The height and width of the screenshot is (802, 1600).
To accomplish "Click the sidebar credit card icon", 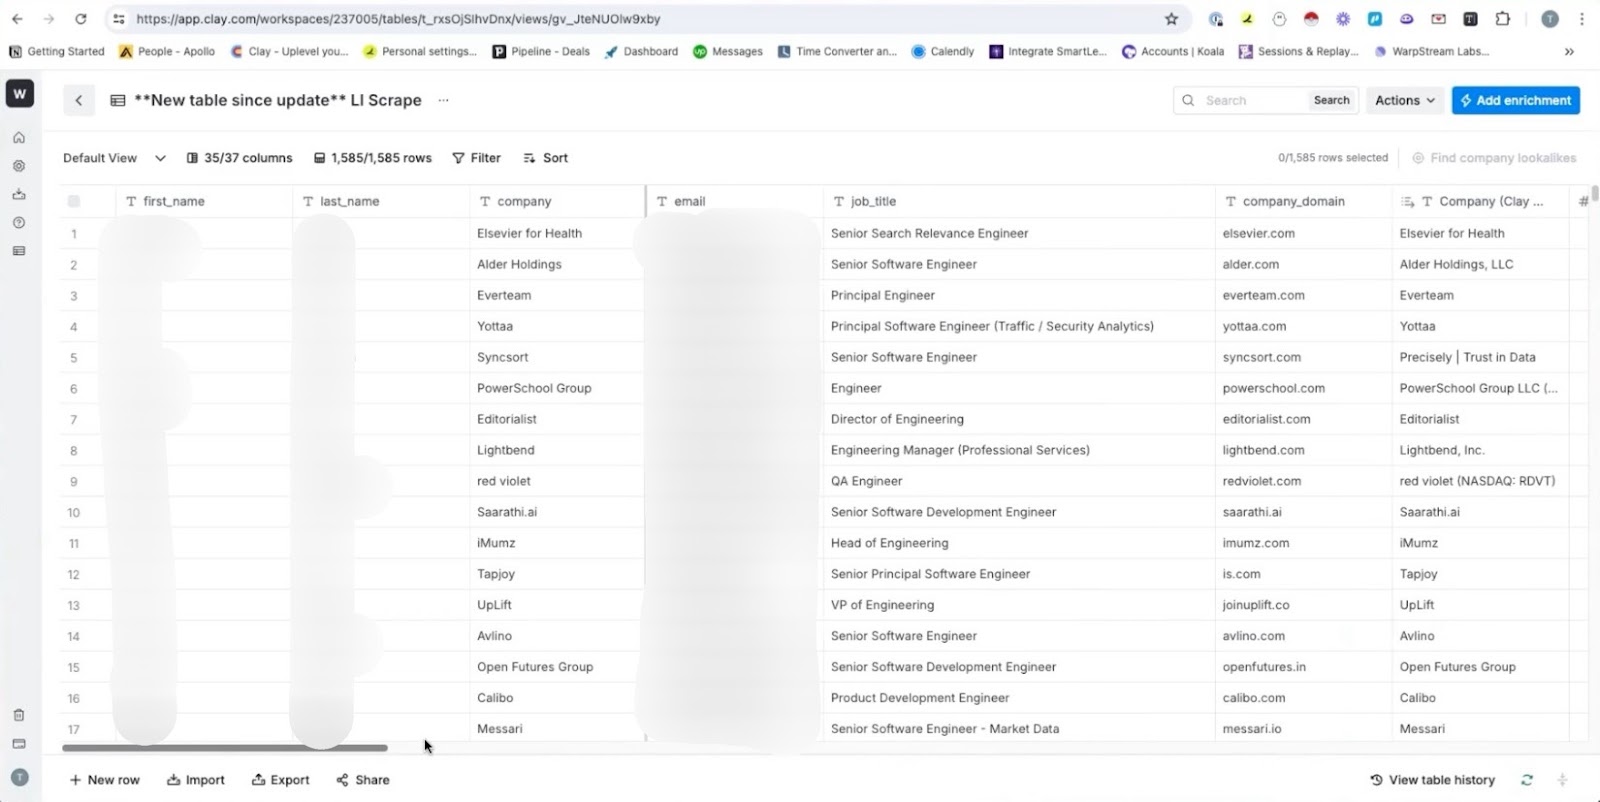I will pyautogui.click(x=19, y=744).
